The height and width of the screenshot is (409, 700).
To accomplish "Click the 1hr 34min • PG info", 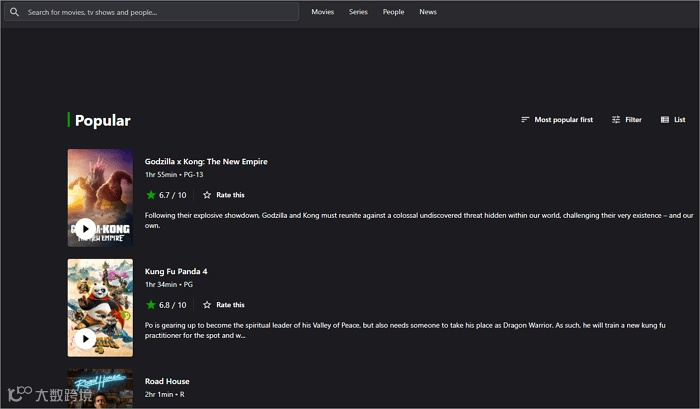I will pyautogui.click(x=169, y=284).
